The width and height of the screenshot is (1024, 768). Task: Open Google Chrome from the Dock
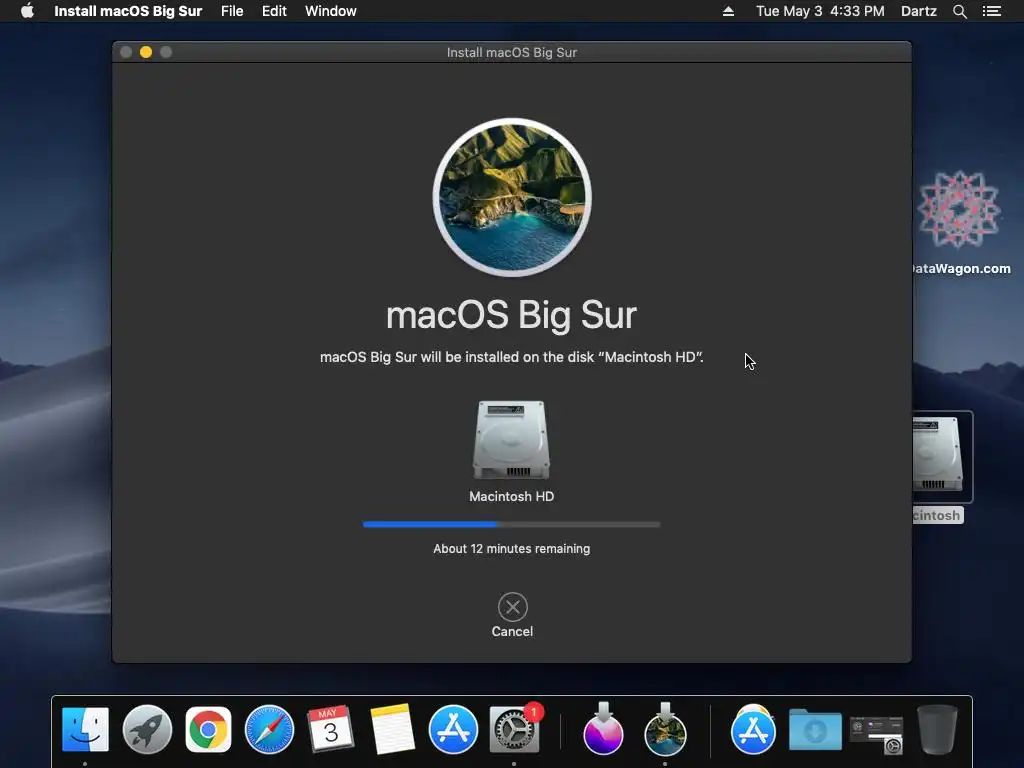(208, 729)
